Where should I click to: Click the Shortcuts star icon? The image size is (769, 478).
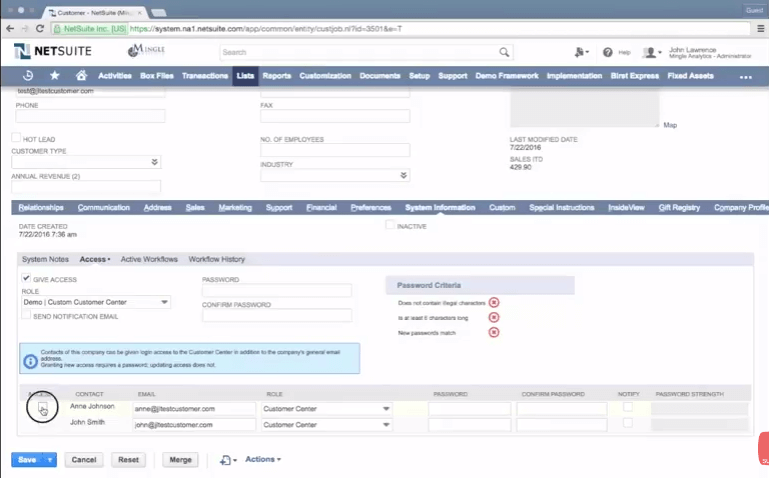click(54, 76)
